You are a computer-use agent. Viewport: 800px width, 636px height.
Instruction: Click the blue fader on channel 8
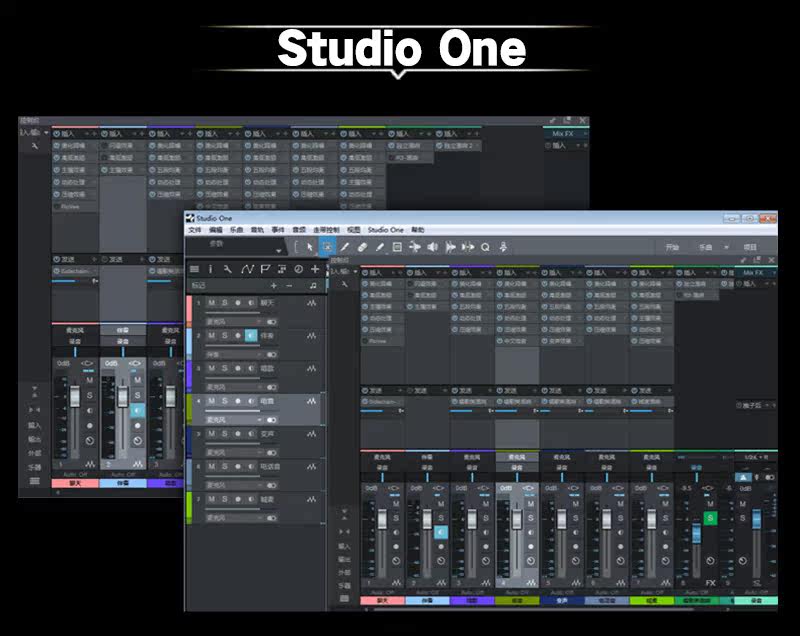pyautogui.click(x=696, y=533)
